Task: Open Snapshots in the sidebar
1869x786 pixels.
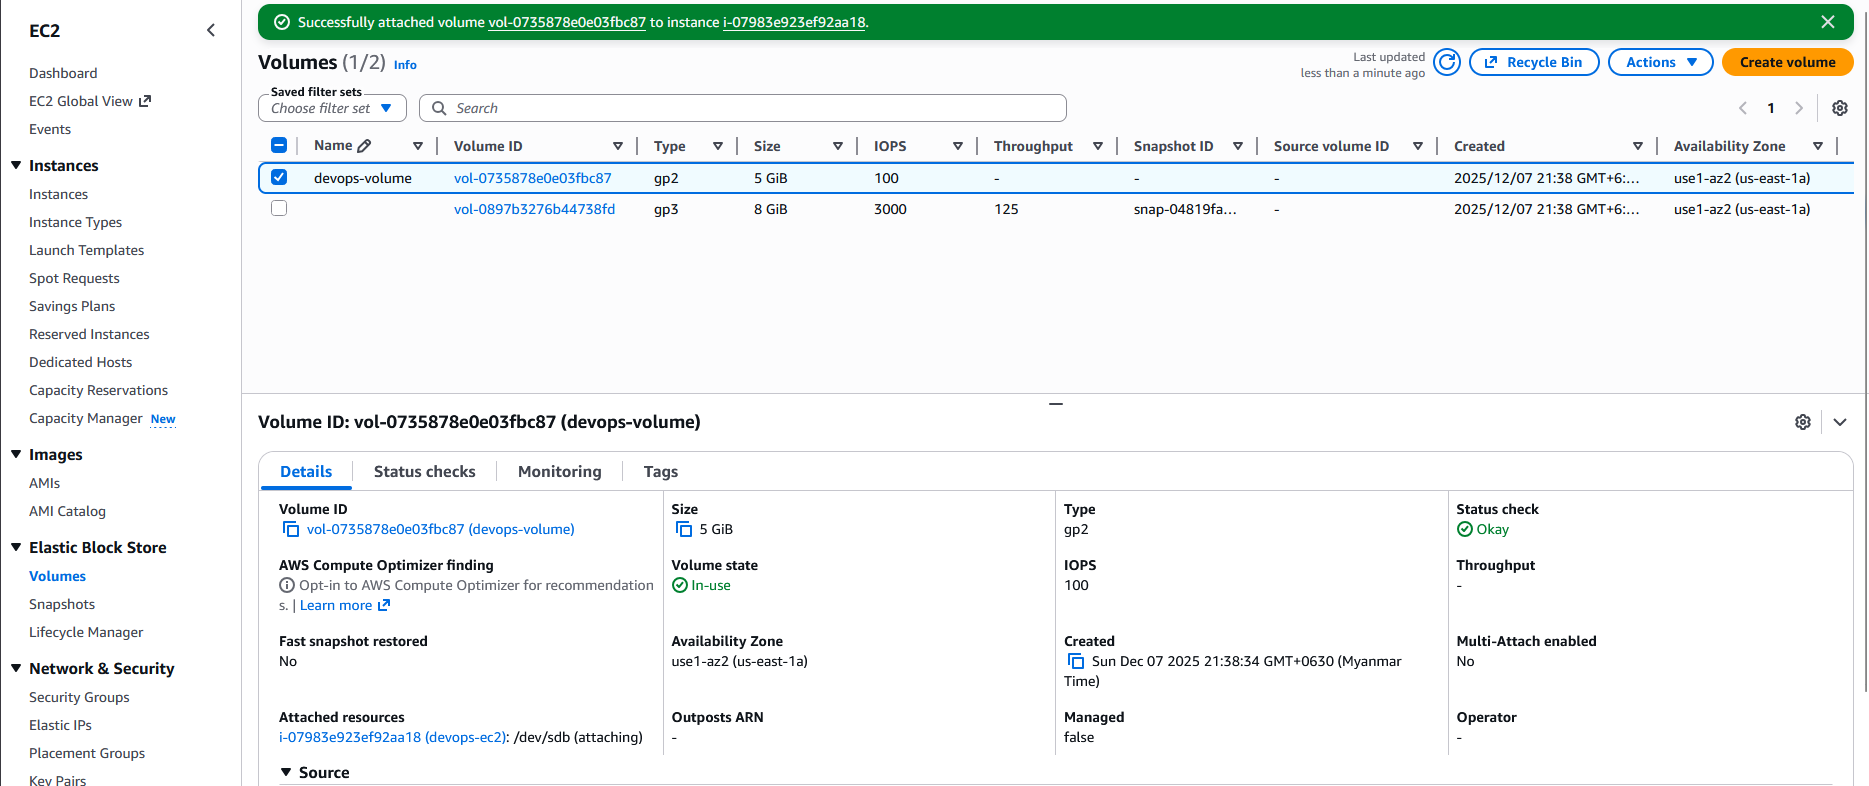Action: (62, 604)
